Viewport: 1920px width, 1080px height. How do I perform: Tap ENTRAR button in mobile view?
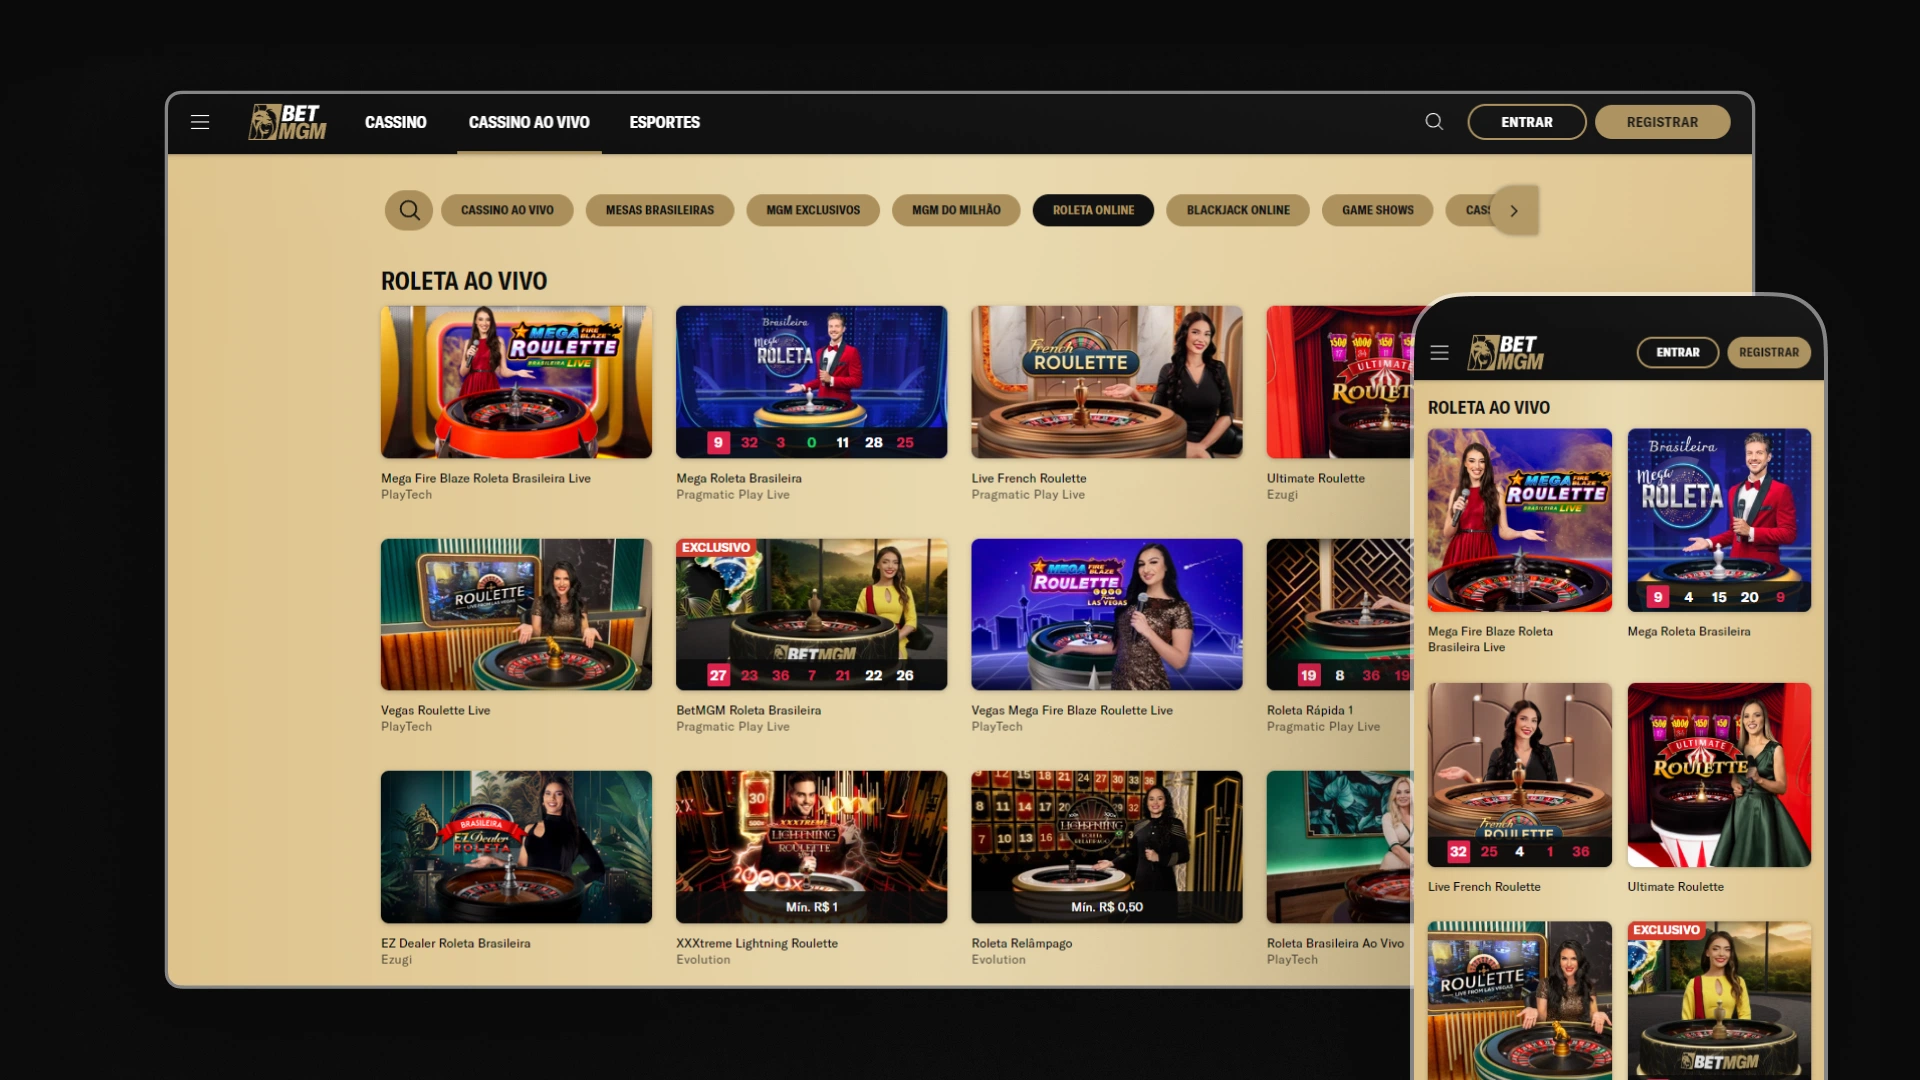click(1678, 352)
